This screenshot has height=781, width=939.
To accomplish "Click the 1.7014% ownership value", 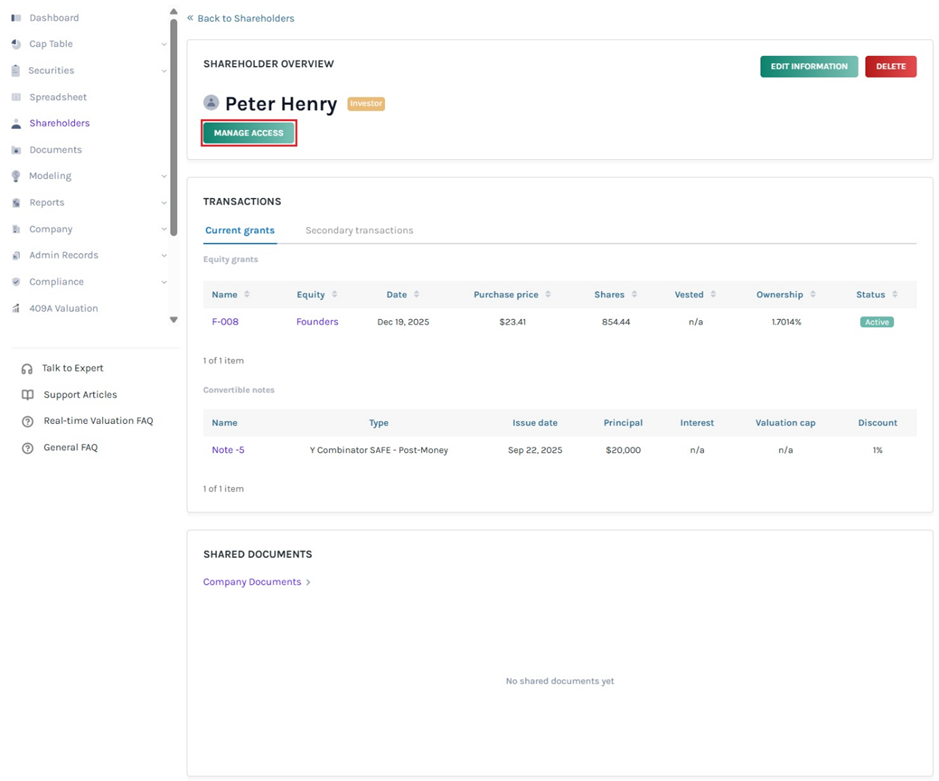I will (786, 322).
